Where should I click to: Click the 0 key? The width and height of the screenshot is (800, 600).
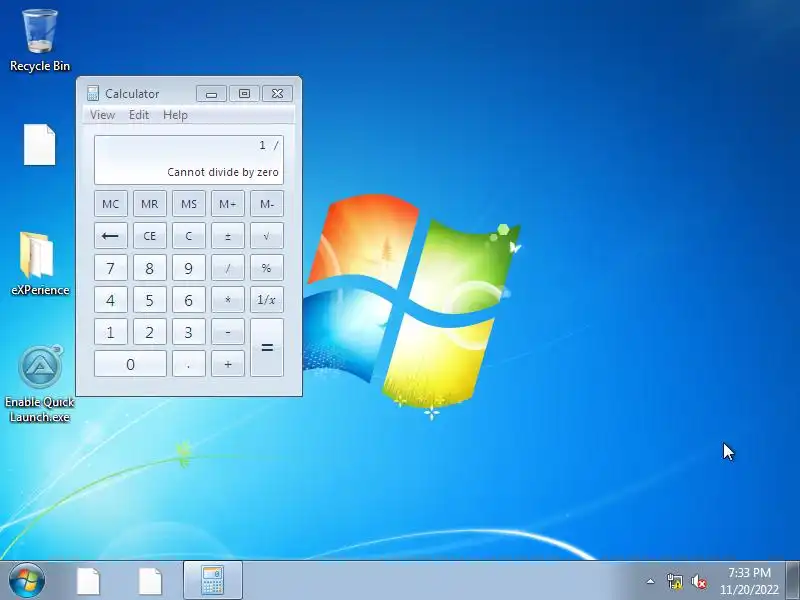(130, 364)
